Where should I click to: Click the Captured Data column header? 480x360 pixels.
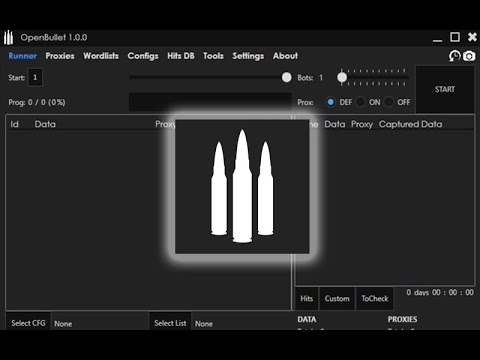[411, 124]
